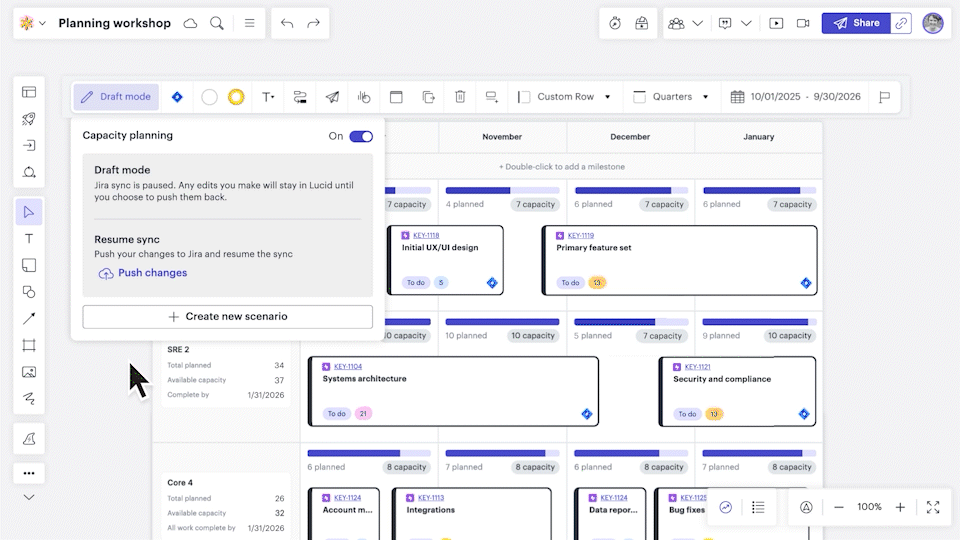960x540 pixels.
Task: Open the Custom Row dropdown
Action: tap(565, 97)
